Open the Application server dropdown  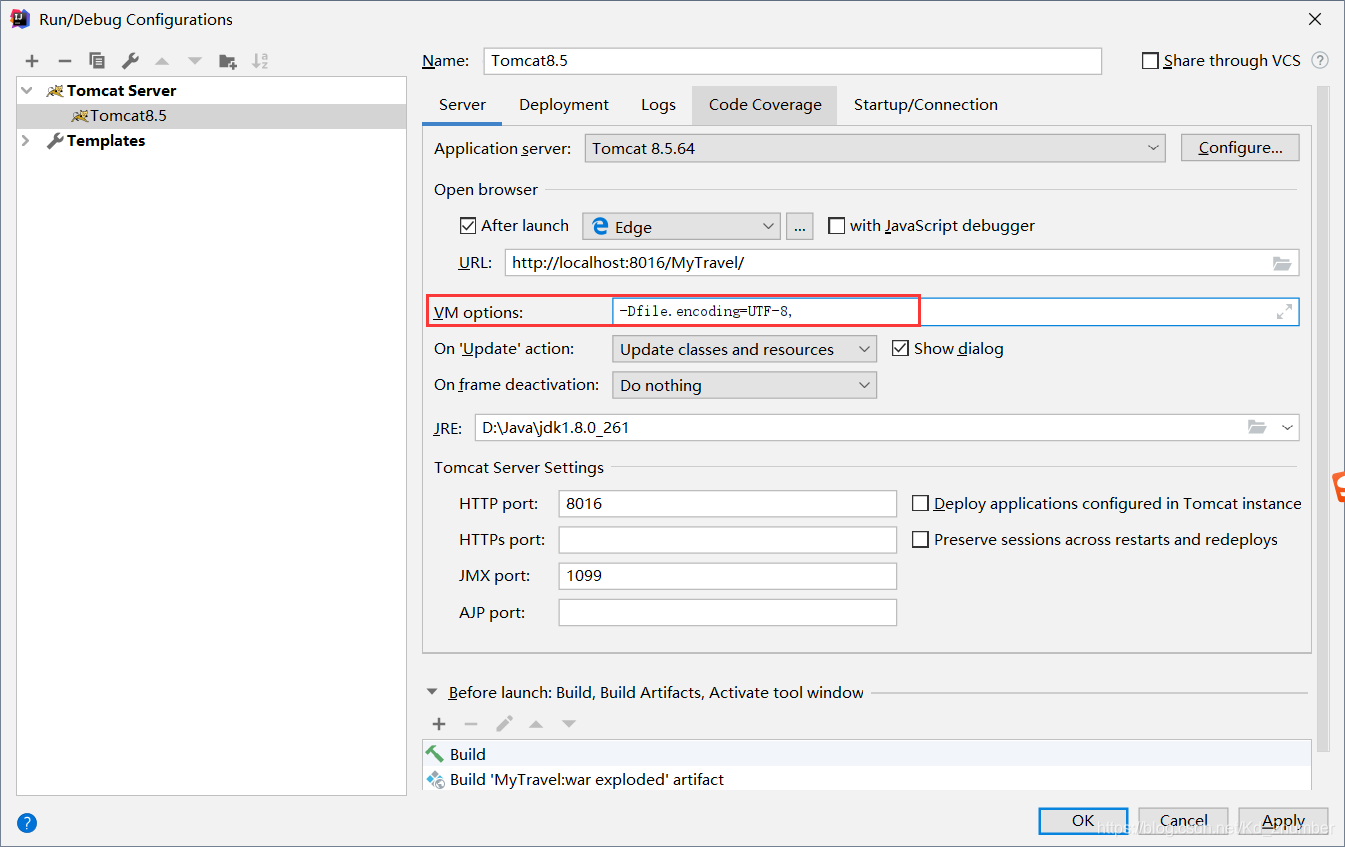click(x=875, y=148)
